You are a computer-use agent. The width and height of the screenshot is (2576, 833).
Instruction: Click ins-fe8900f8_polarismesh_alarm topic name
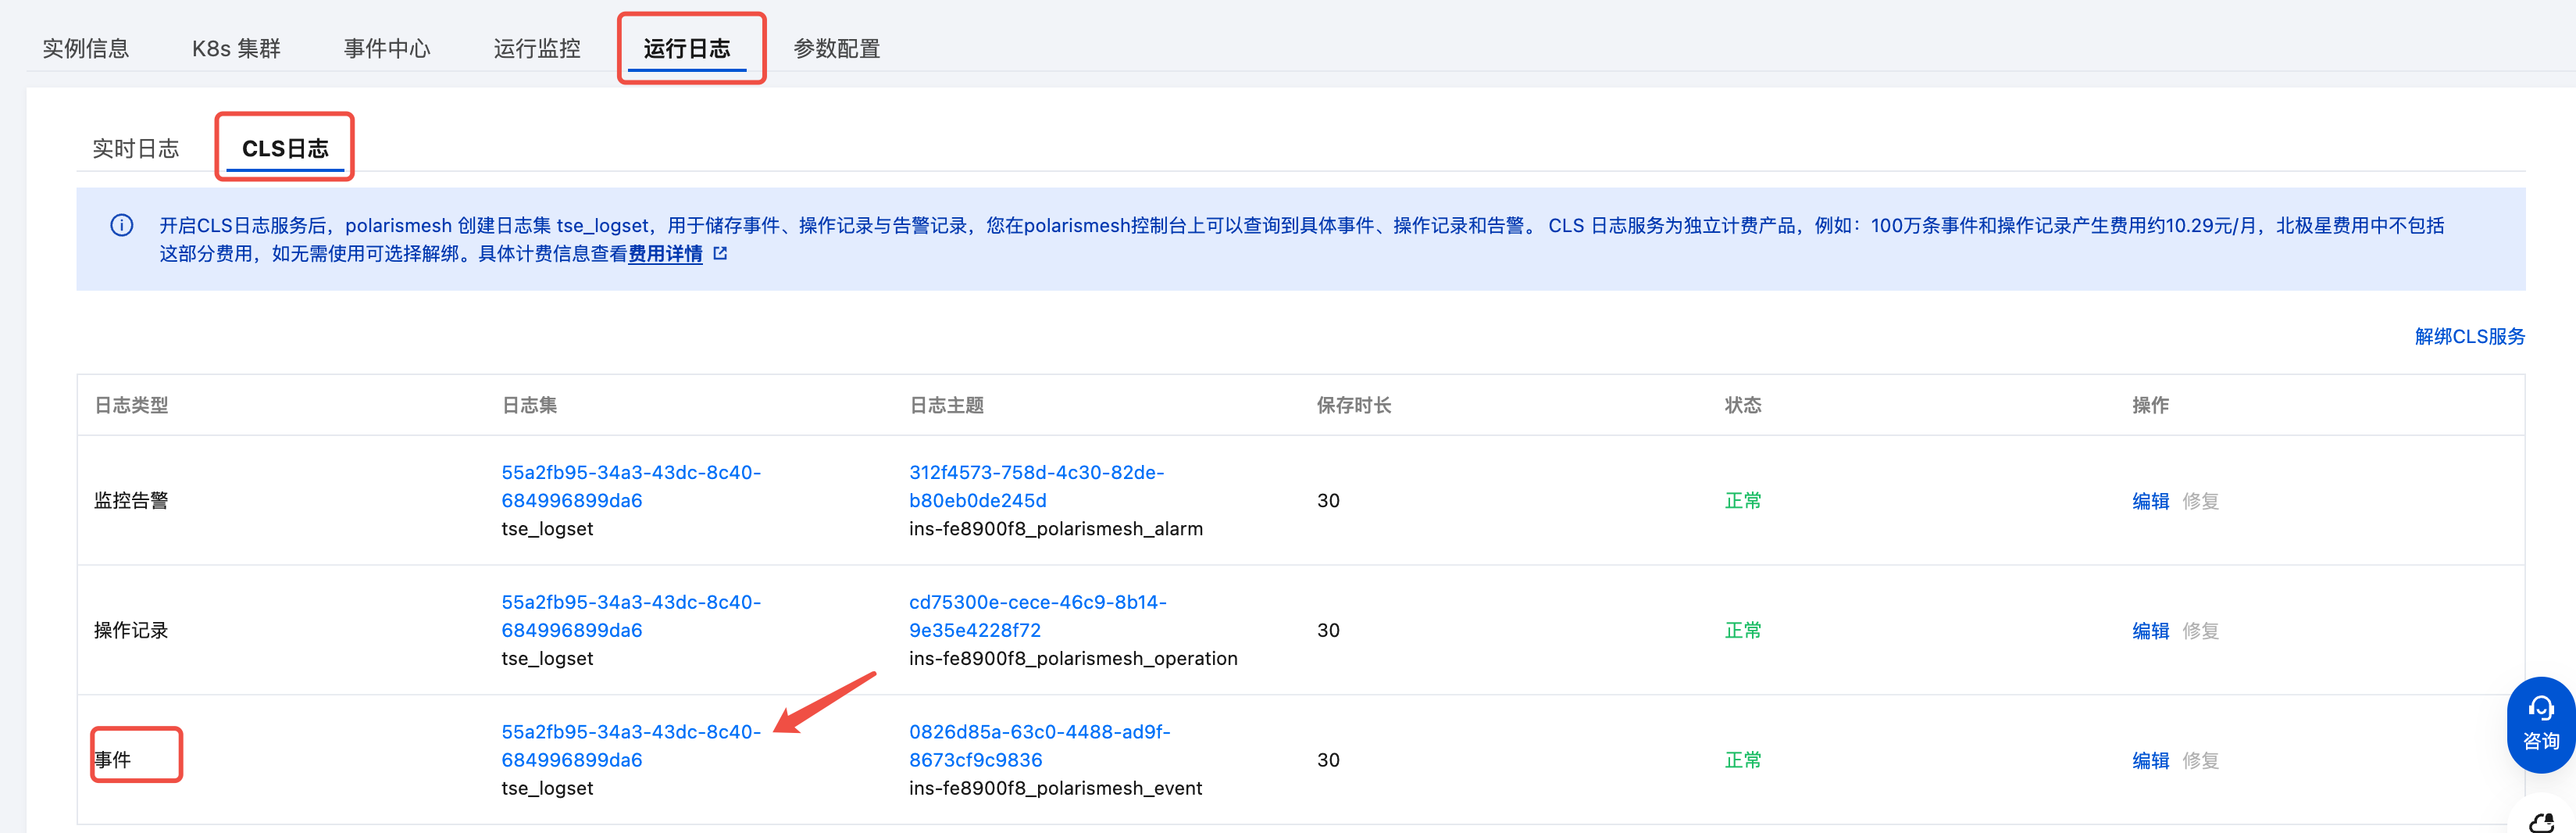pos(1056,528)
